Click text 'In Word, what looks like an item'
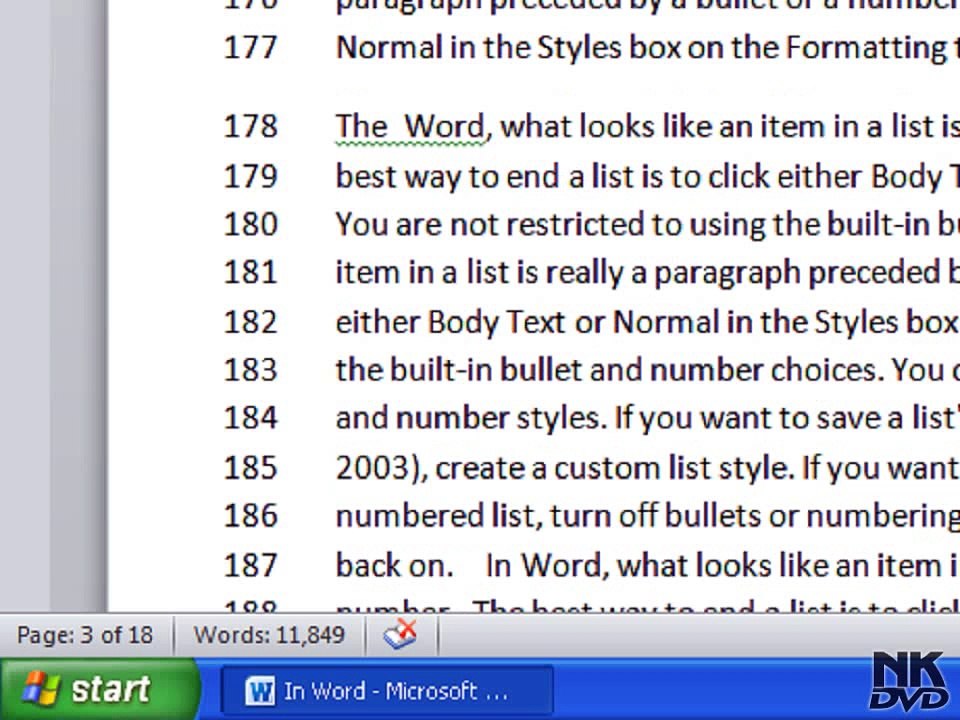This screenshot has height=720, width=960. pyautogui.click(x=718, y=566)
